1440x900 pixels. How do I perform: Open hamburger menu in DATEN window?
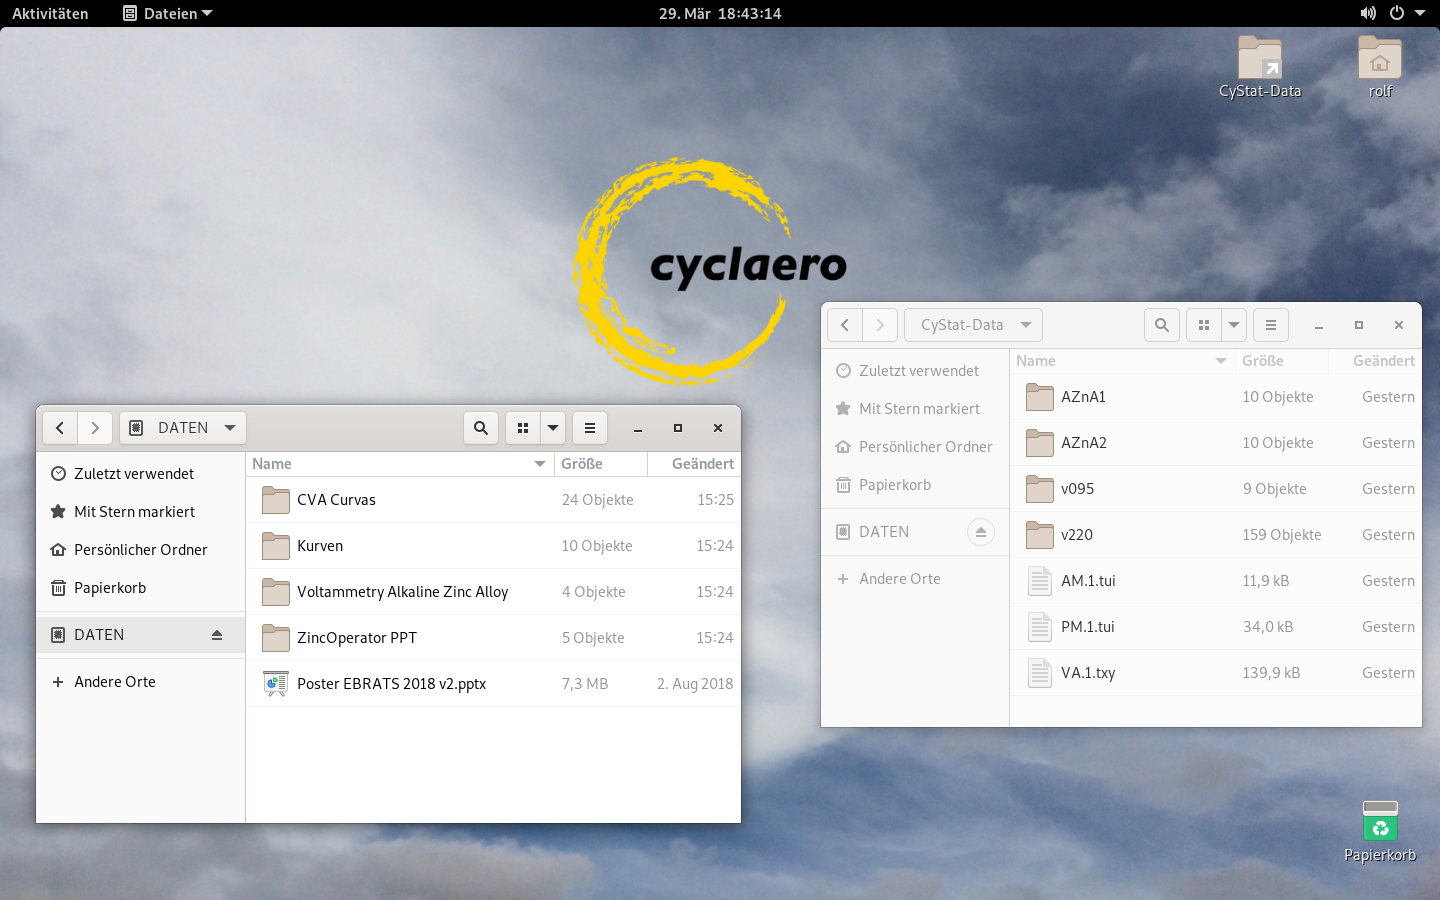point(590,428)
